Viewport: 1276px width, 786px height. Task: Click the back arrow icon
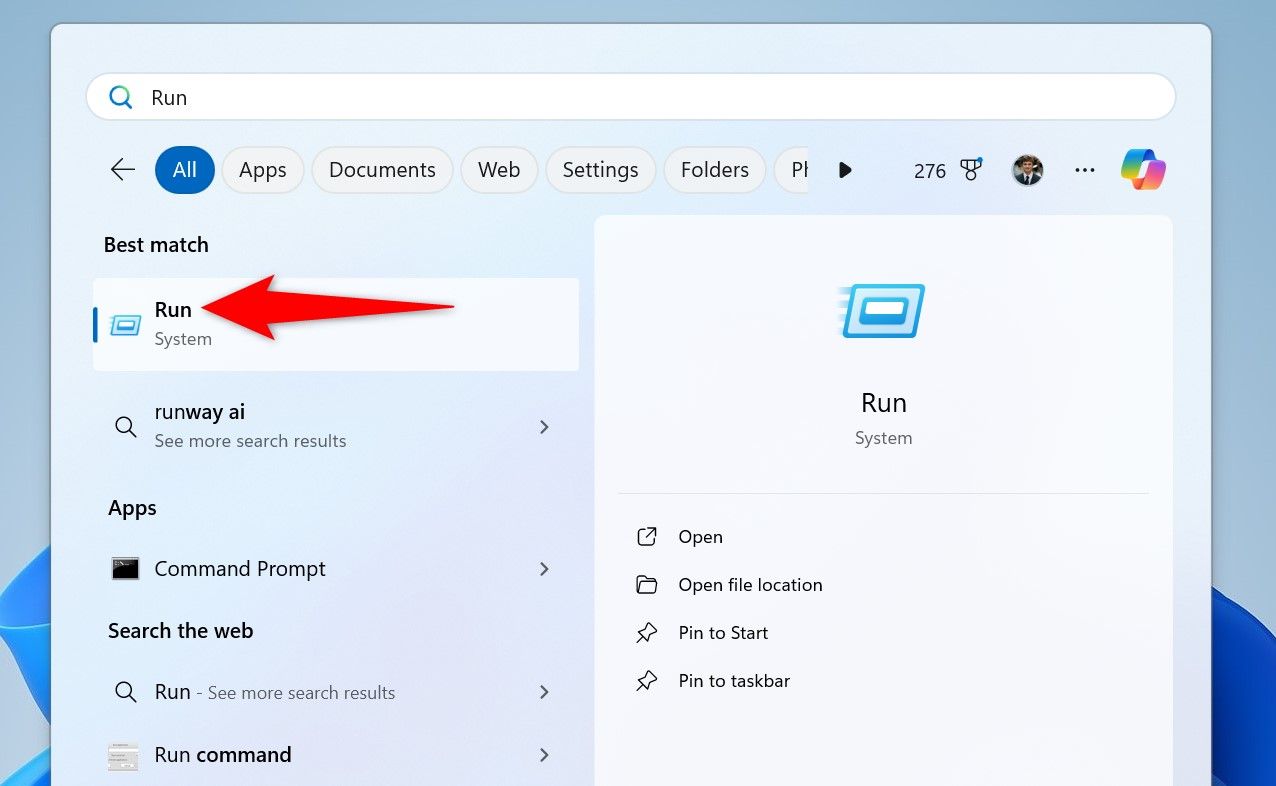click(x=123, y=170)
